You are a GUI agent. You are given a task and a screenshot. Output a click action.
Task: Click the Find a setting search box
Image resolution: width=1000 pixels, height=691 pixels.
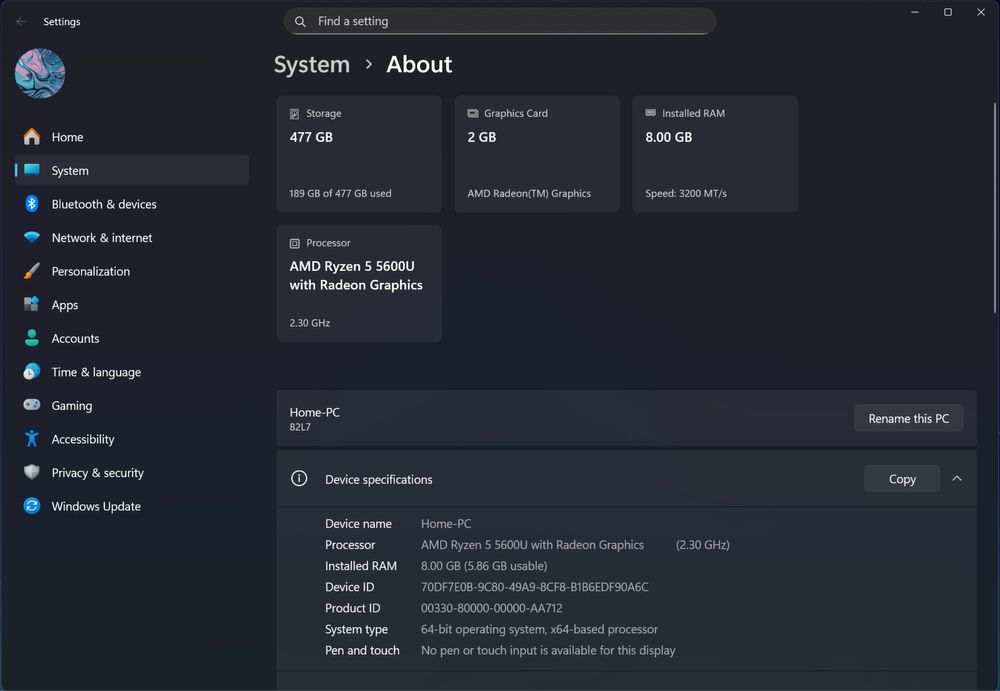[499, 21]
